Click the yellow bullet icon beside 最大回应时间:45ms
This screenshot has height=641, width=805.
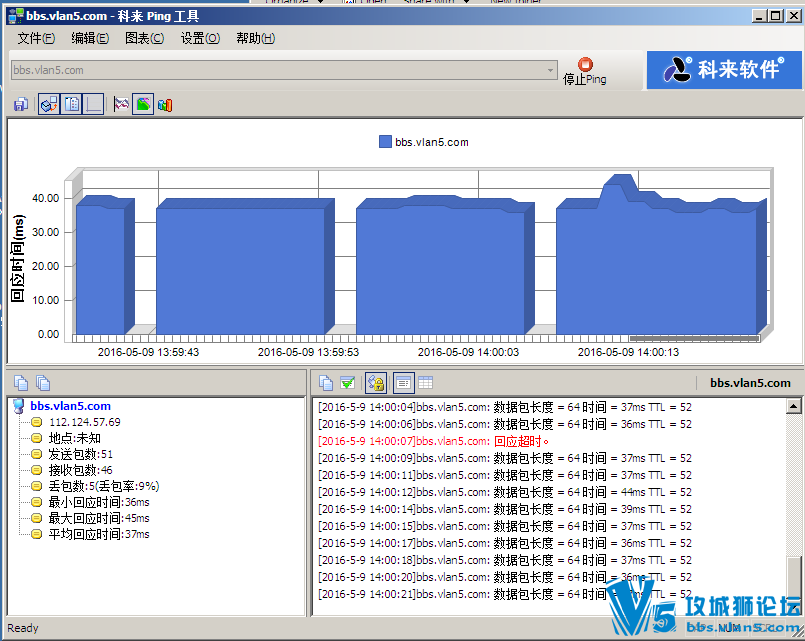(x=36, y=518)
